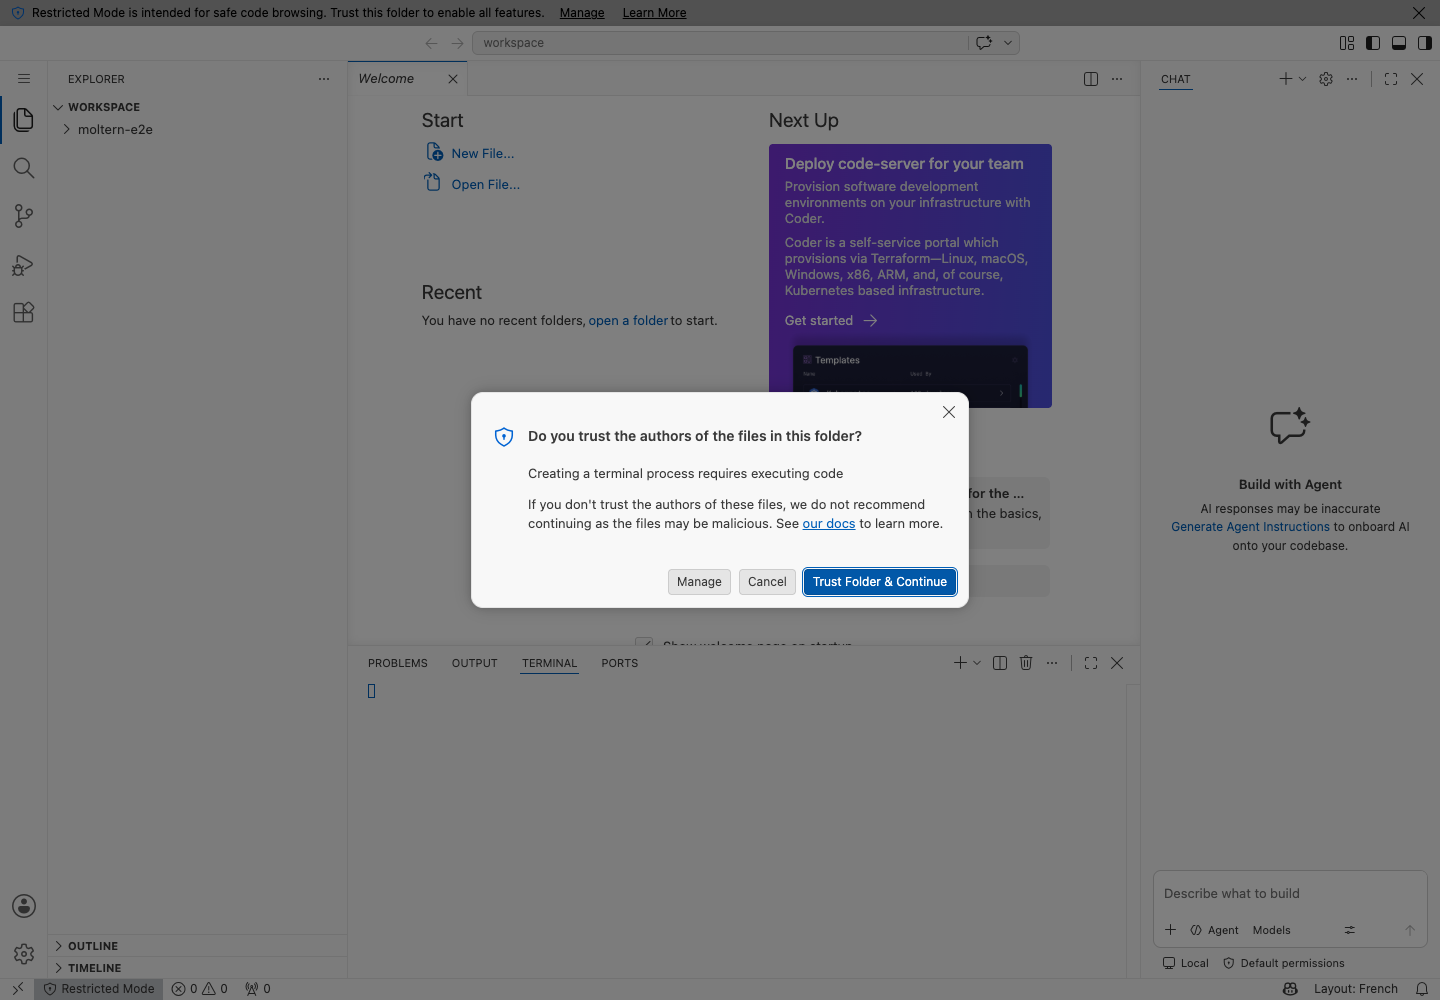Image resolution: width=1440 pixels, height=1000 pixels.
Task: Close the trust dialog with X
Action: coord(949,412)
